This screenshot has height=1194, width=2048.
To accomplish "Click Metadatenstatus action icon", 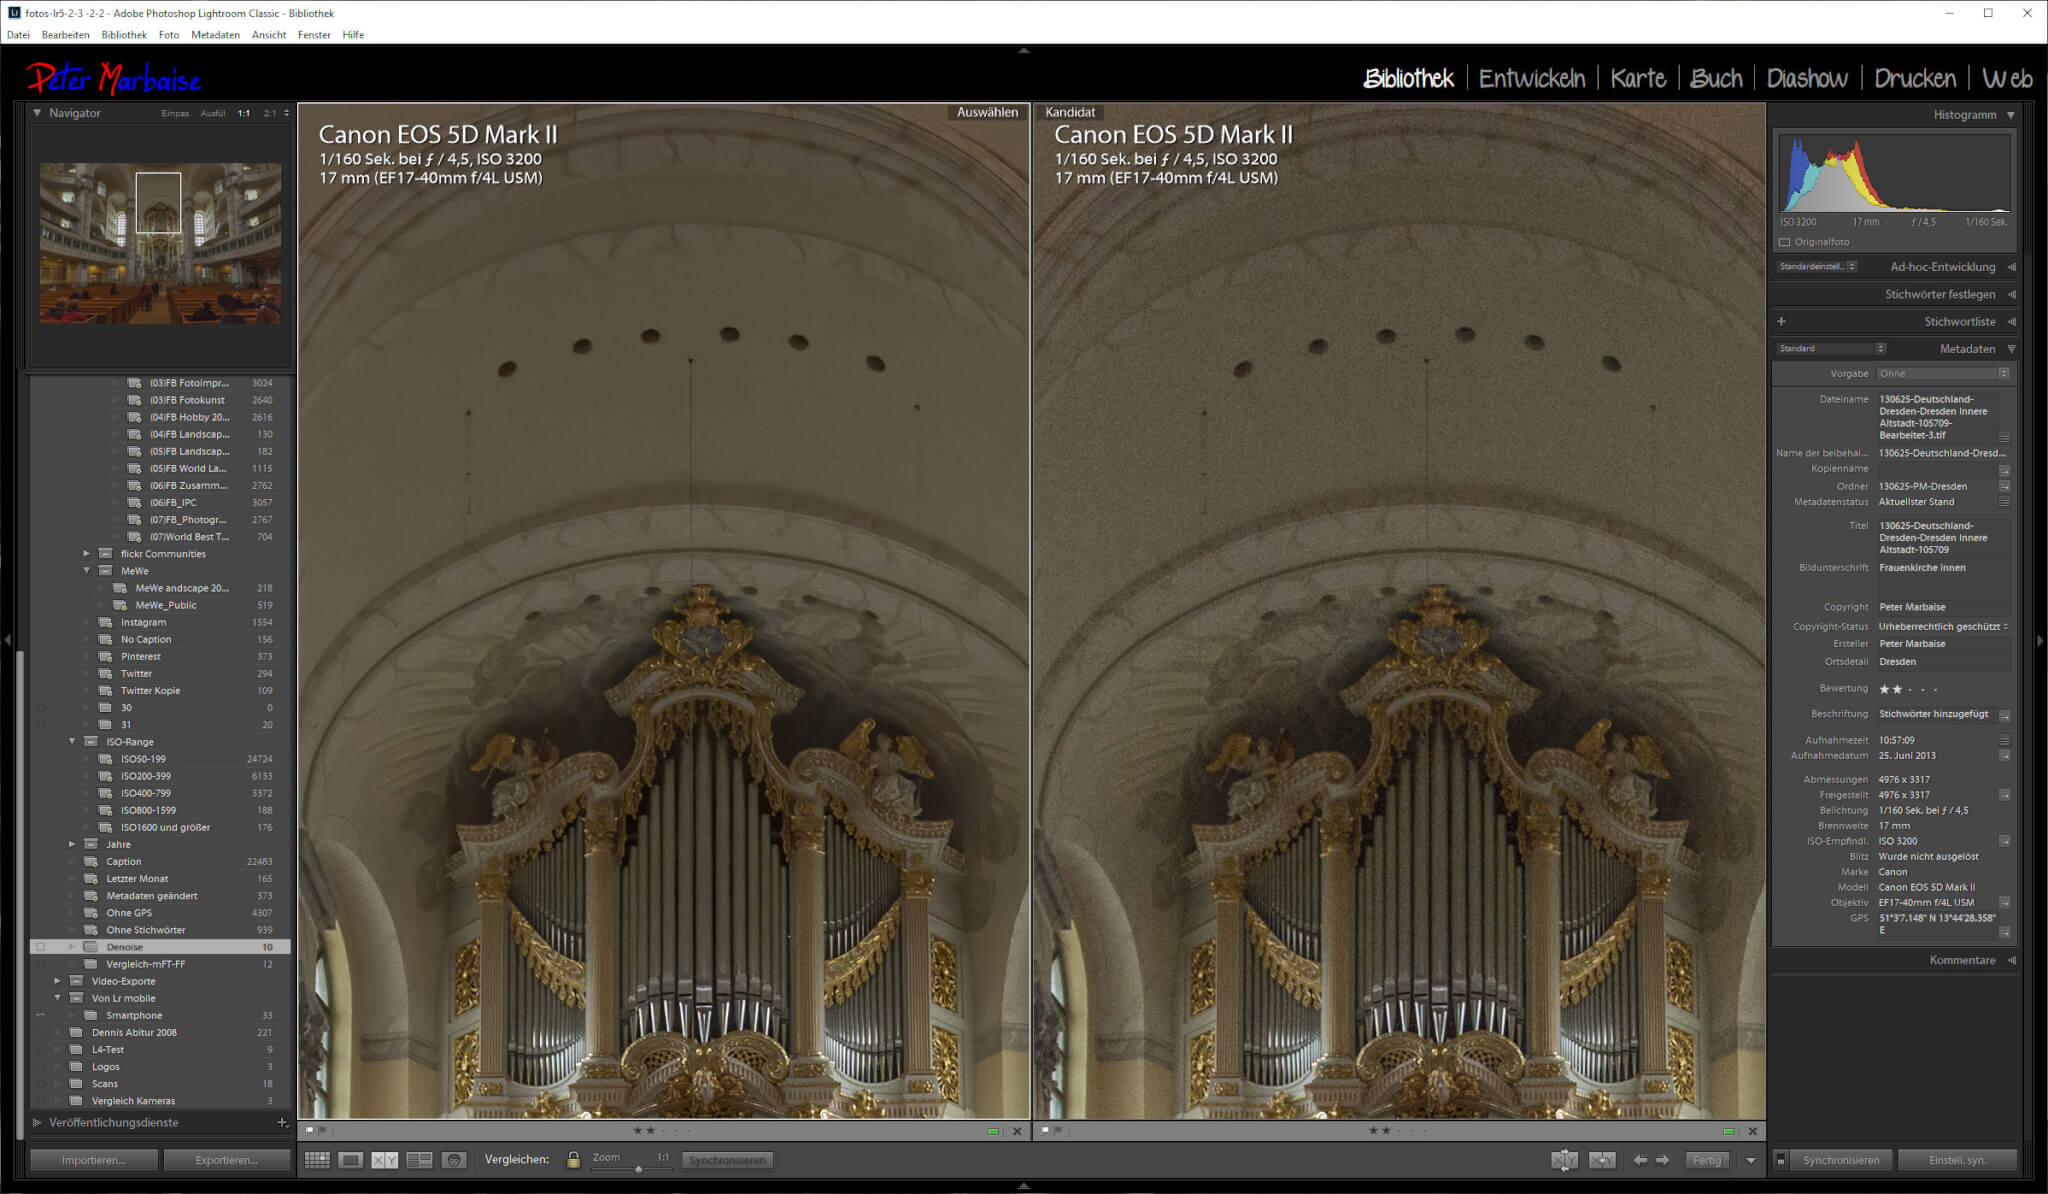I will click(2004, 502).
